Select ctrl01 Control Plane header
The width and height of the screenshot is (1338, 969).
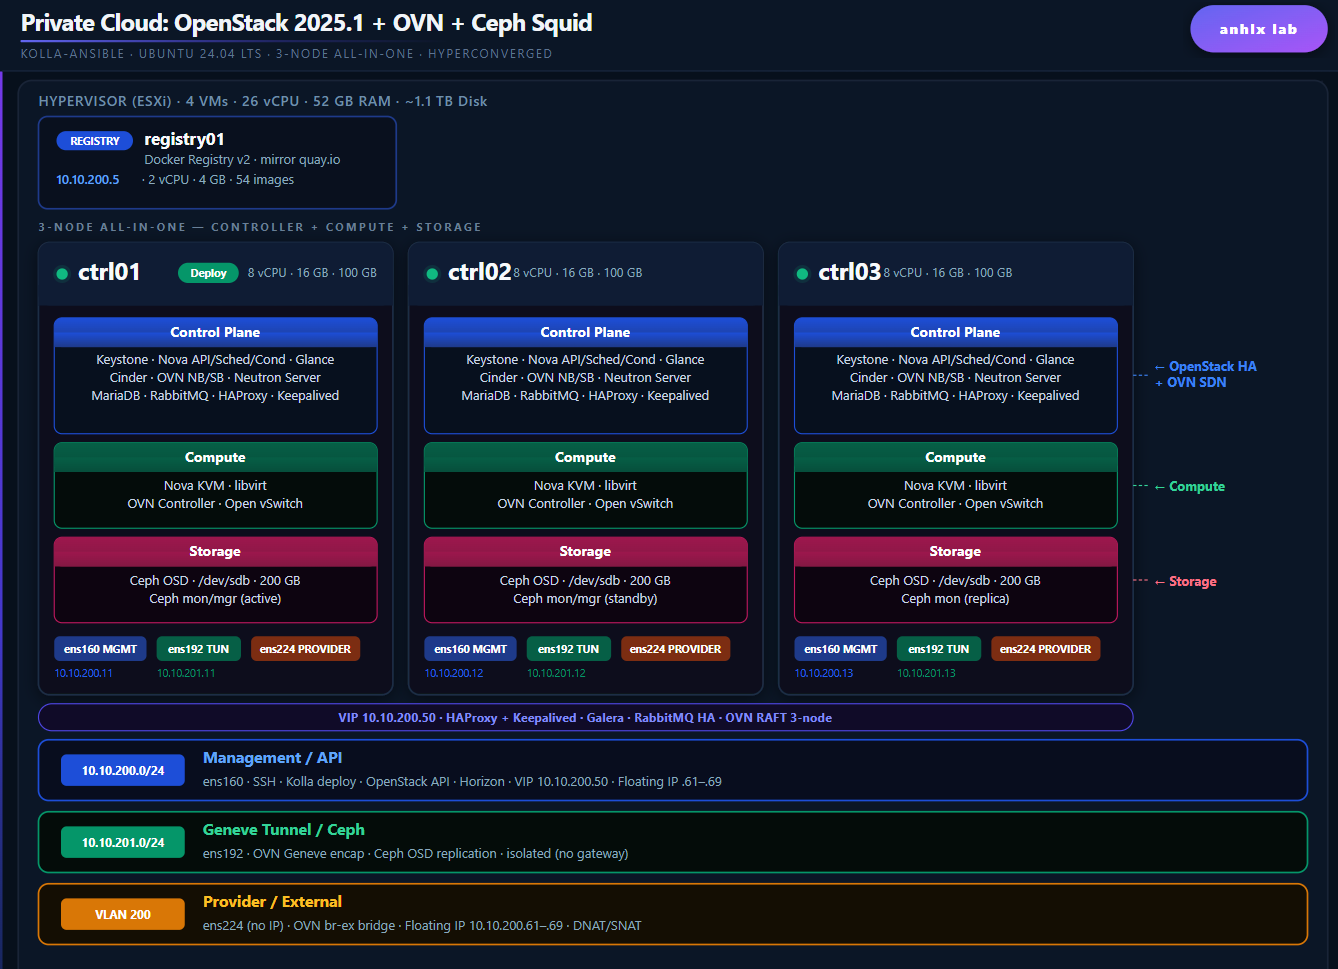click(215, 332)
